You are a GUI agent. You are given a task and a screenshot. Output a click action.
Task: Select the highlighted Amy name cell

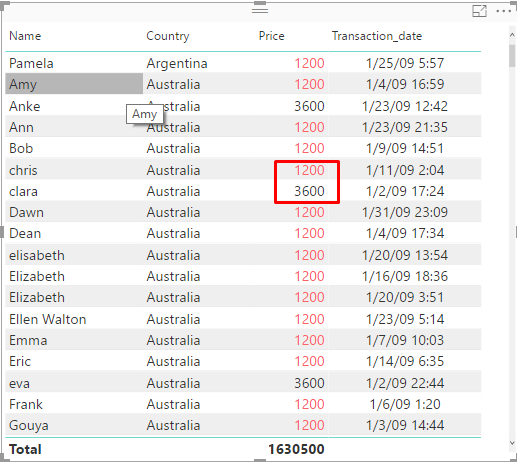pyautogui.click(x=74, y=84)
